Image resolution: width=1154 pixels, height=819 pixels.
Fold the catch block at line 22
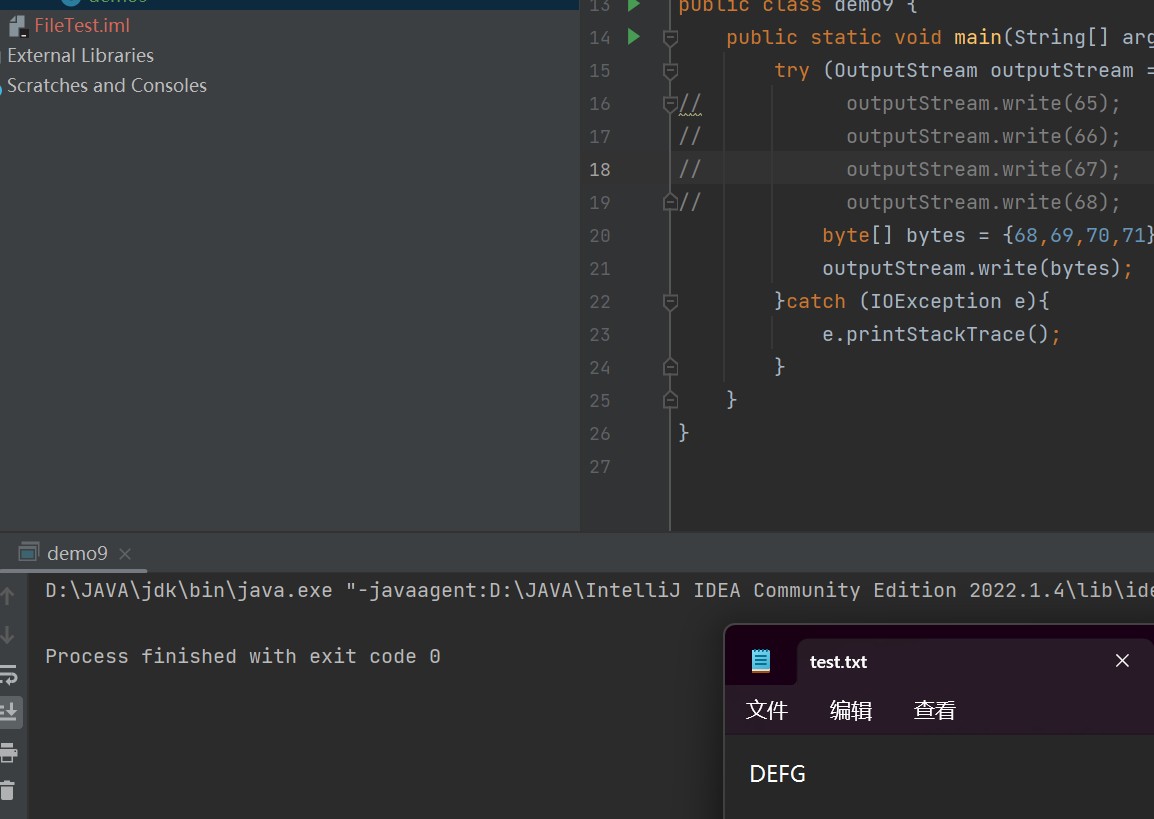[x=670, y=302]
